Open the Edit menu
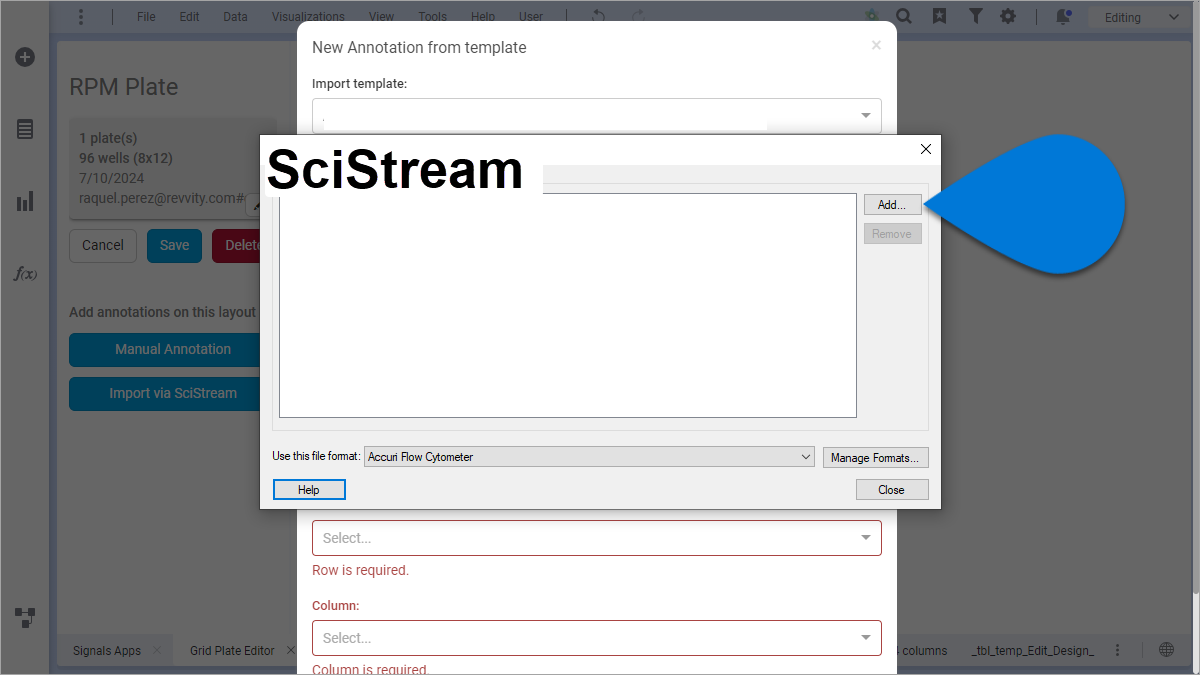This screenshot has width=1200, height=675. tap(189, 17)
